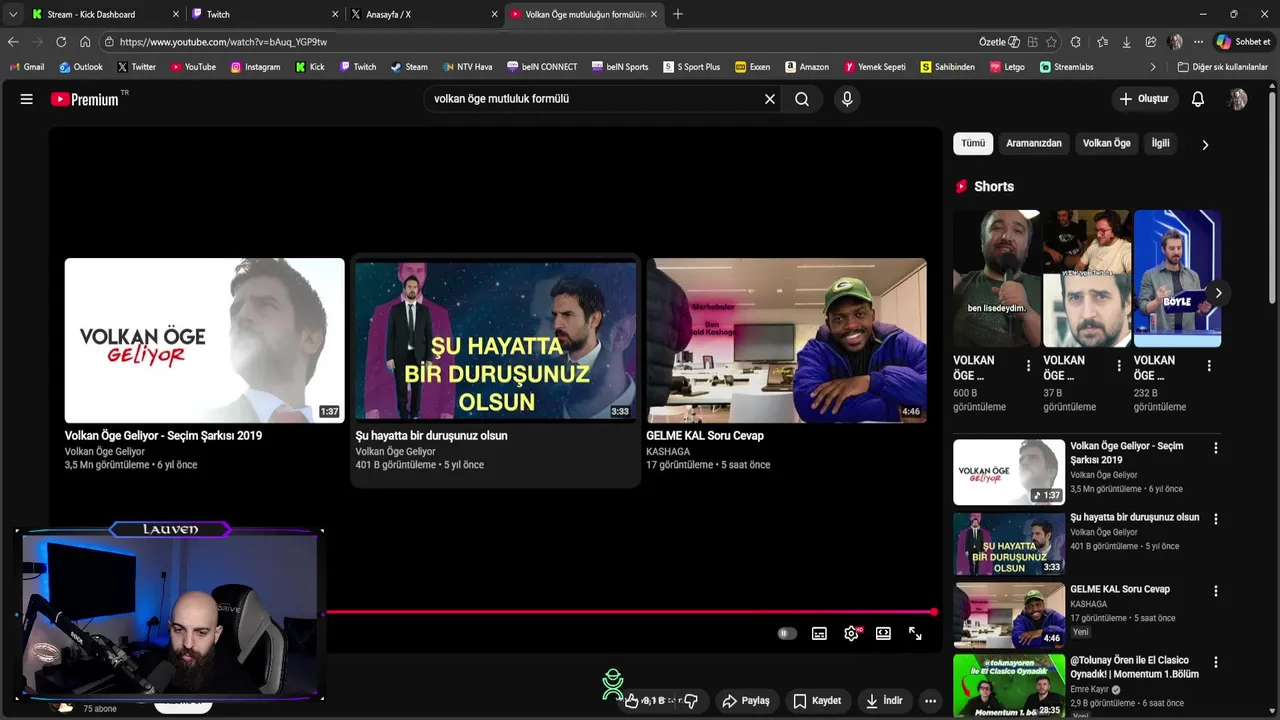Open Copilot Sohbet et button
The height and width of the screenshot is (720, 1280).
[x=1243, y=42]
